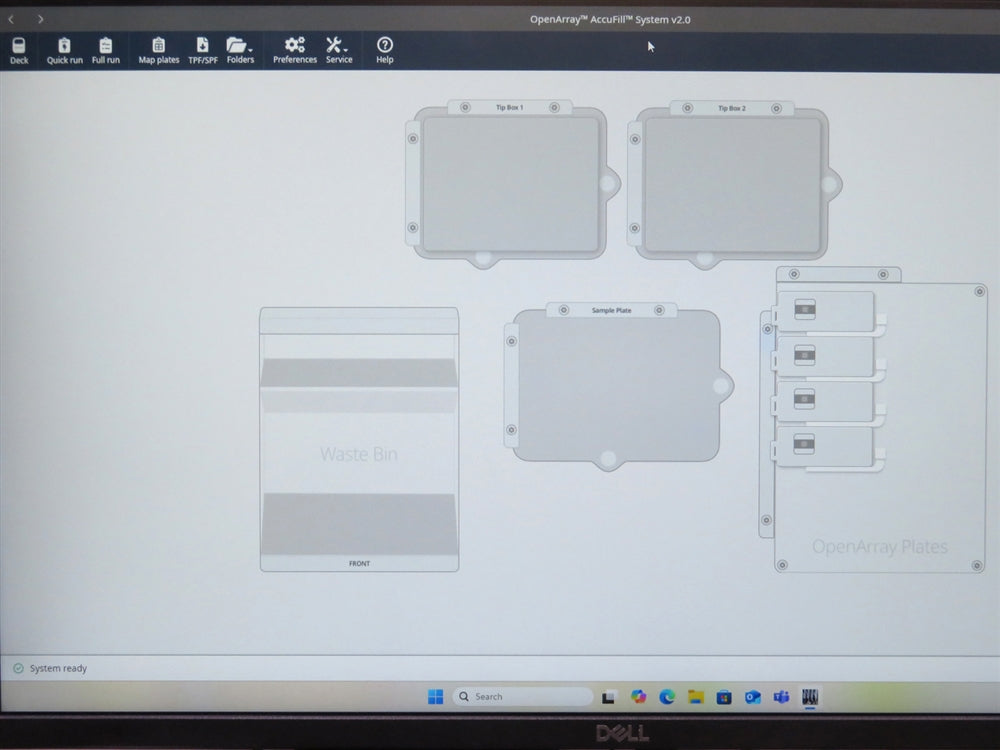The width and height of the screenshot is (1000, 750).
Task: Launch Copilot from the taskbar
Action: 638,696
